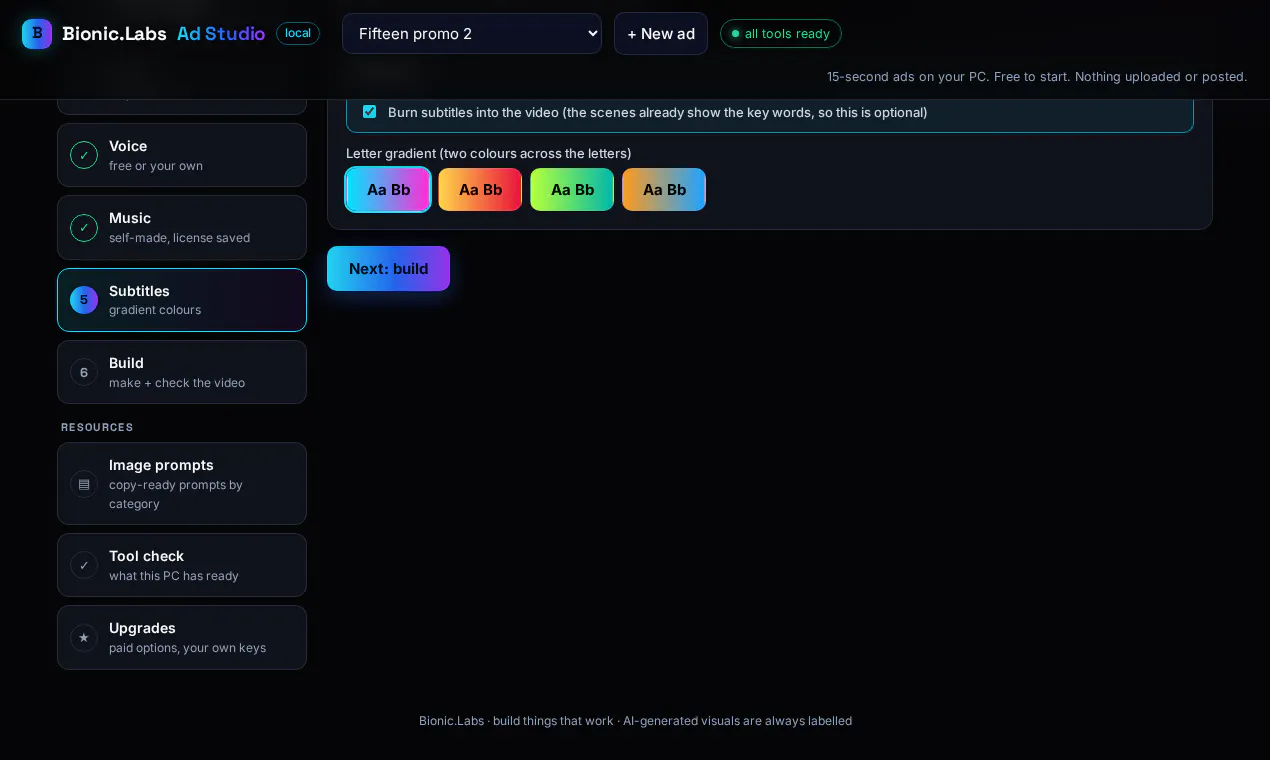Open Image prompts resource
This screenshot has height=760, width=1270.
tap(182, 484)
